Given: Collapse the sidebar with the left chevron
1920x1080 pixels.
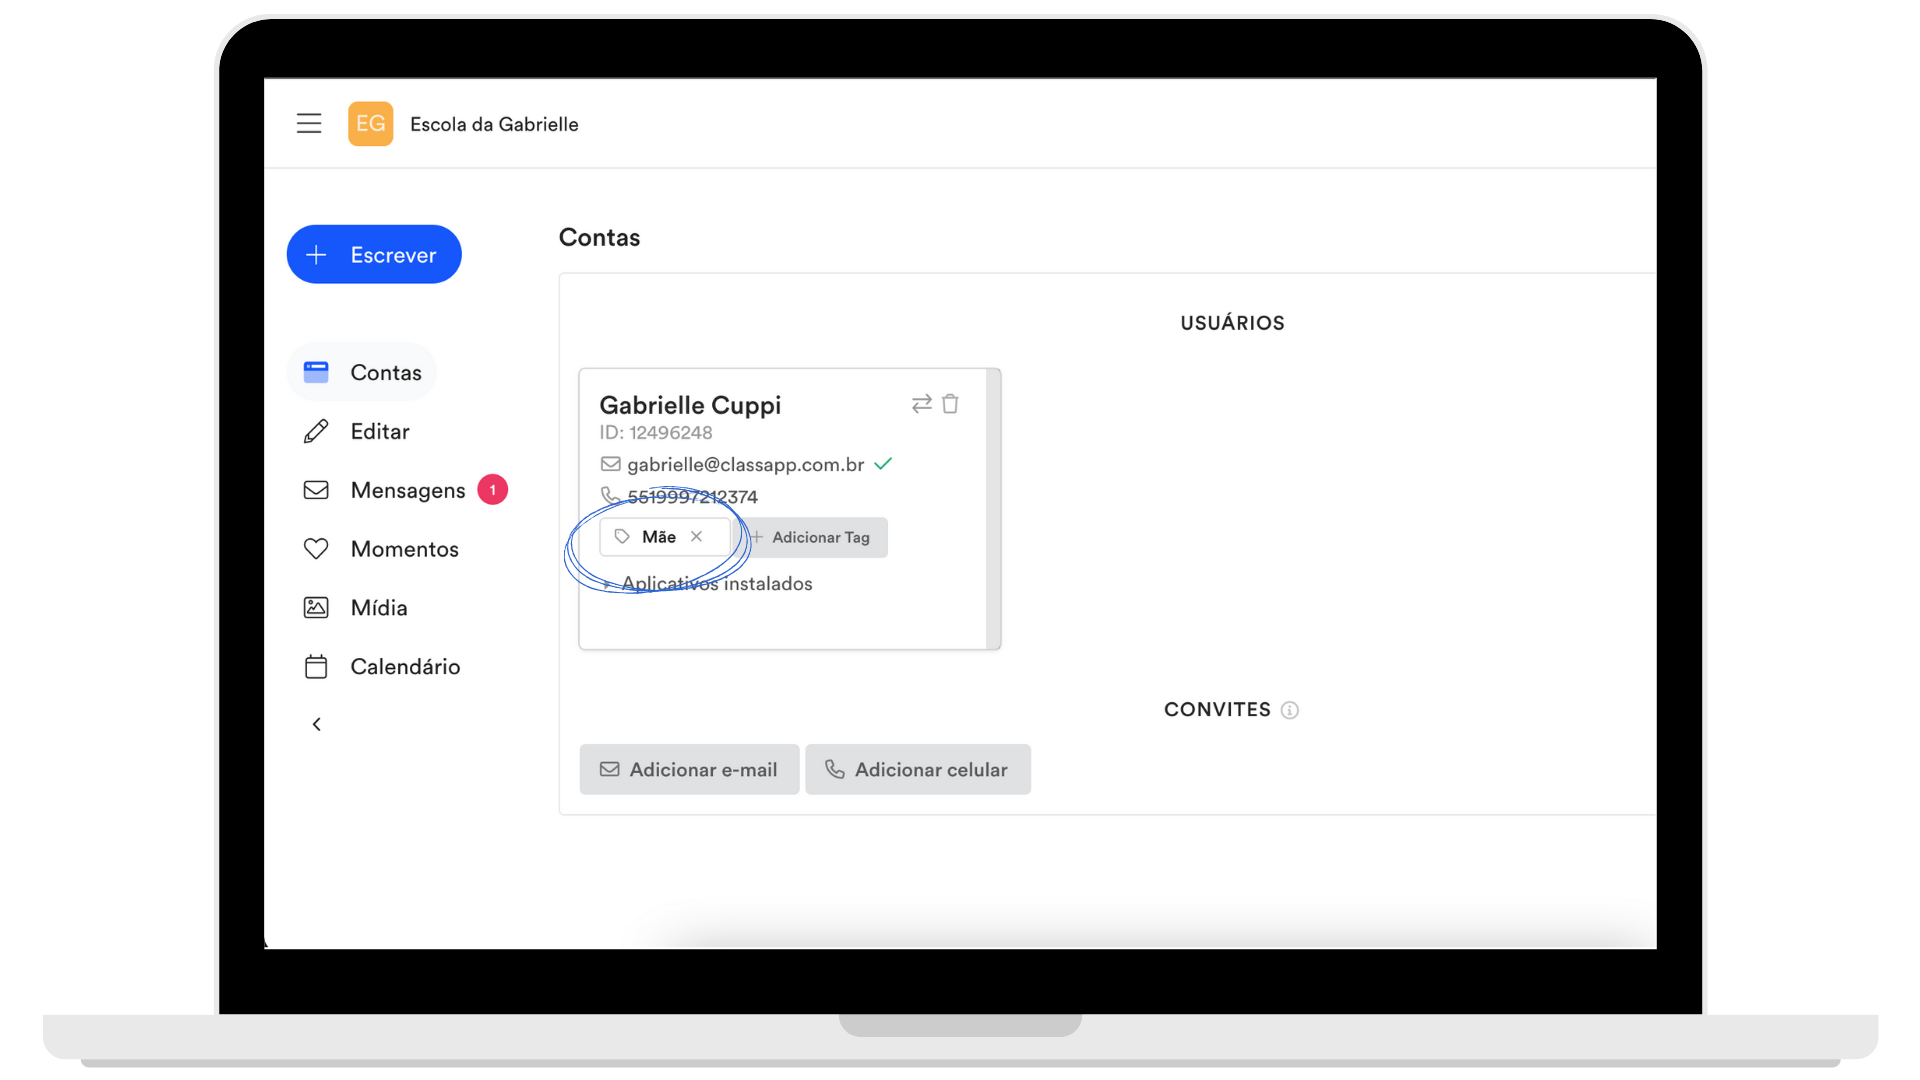Looking at the screenshot, I should pyautogui.click(x=317, y=724).
